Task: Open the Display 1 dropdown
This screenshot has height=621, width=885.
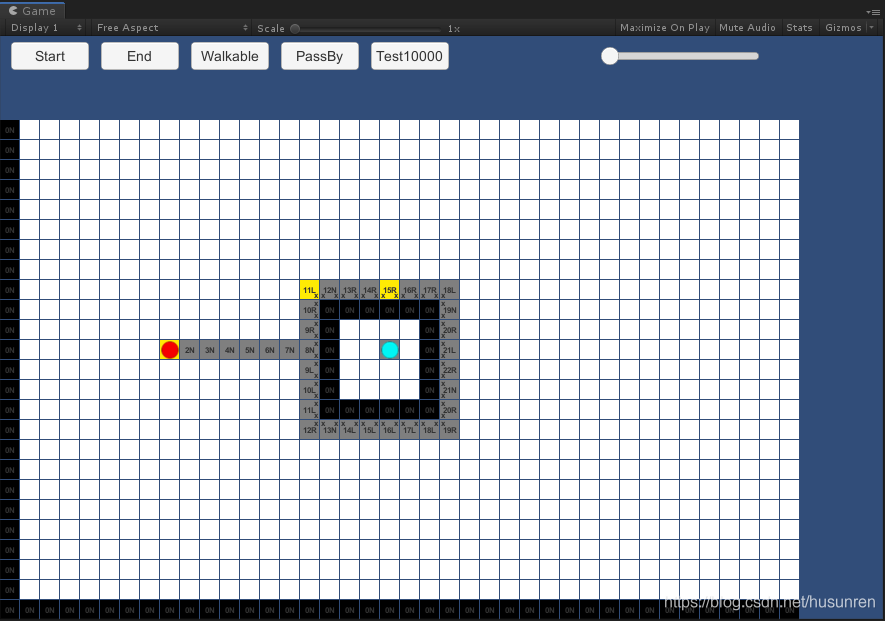Action: pos(46,28)
